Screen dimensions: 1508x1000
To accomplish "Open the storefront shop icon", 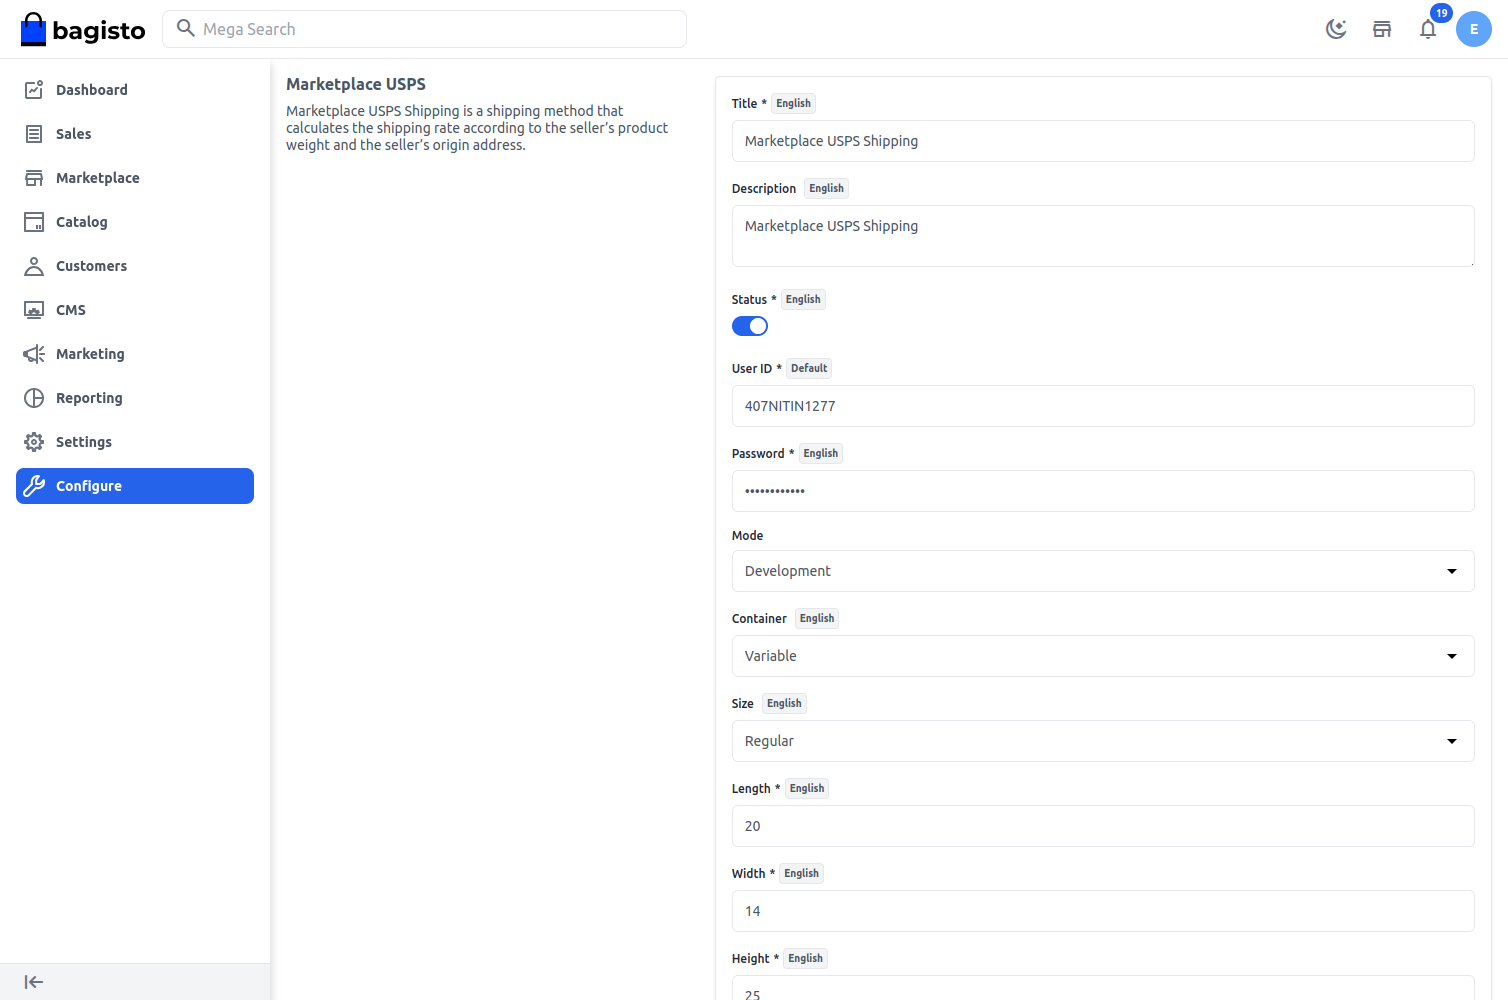I will pyautogui.click(x=1382, y=29).
